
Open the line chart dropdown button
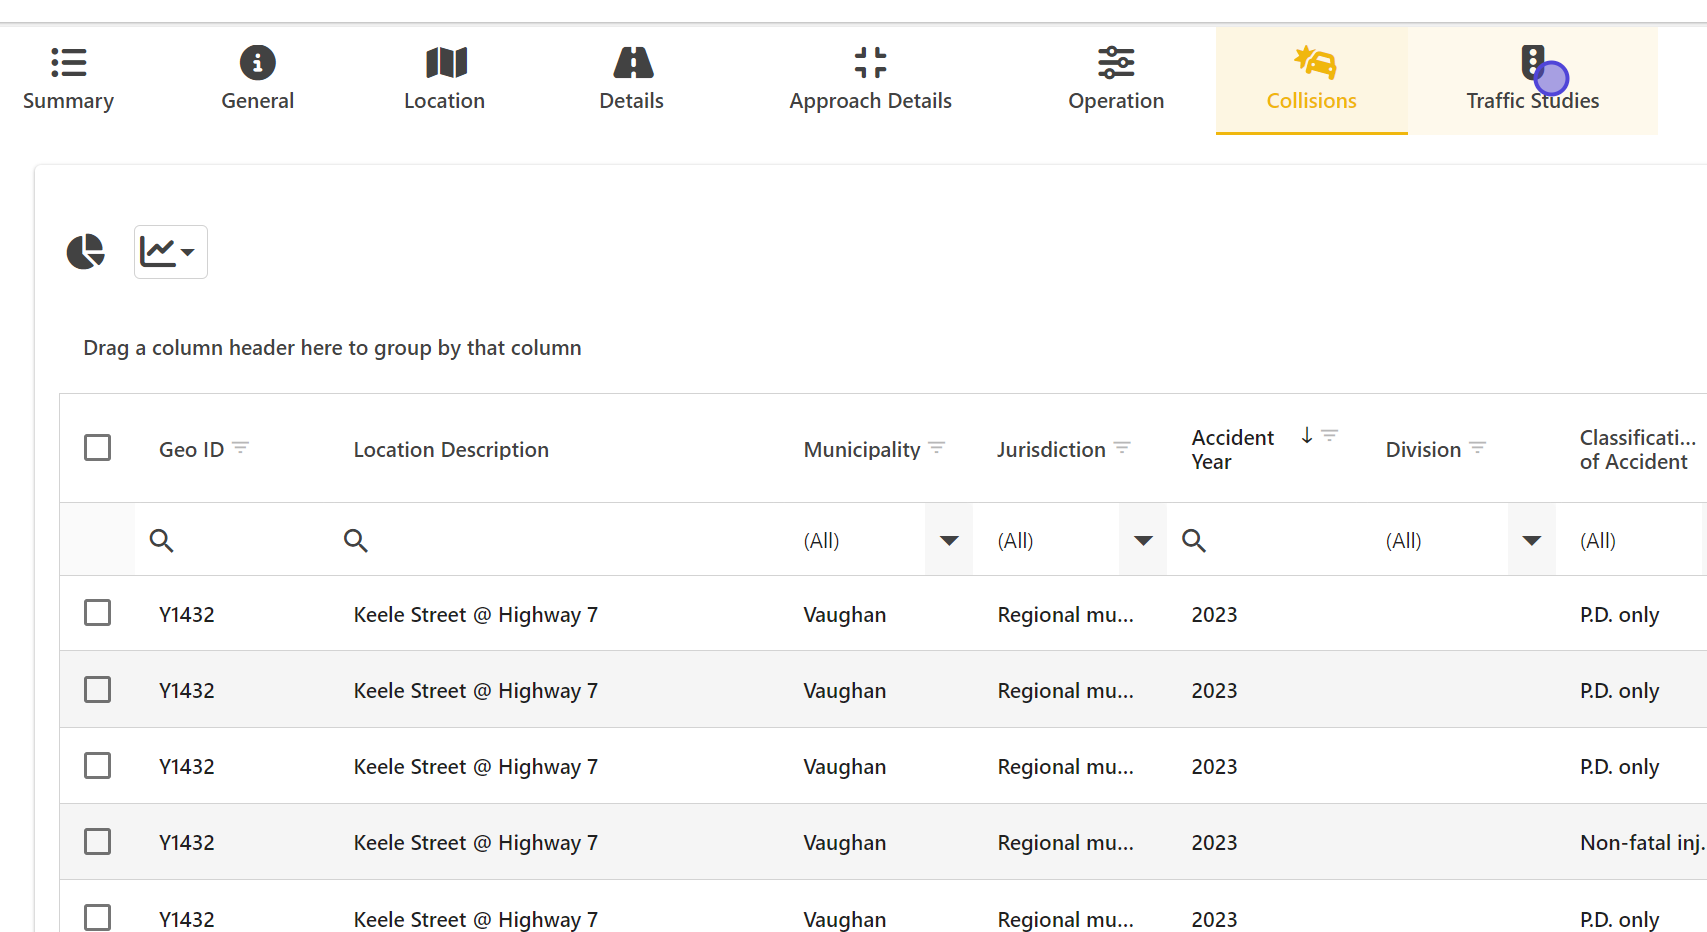tap(170, 252)
